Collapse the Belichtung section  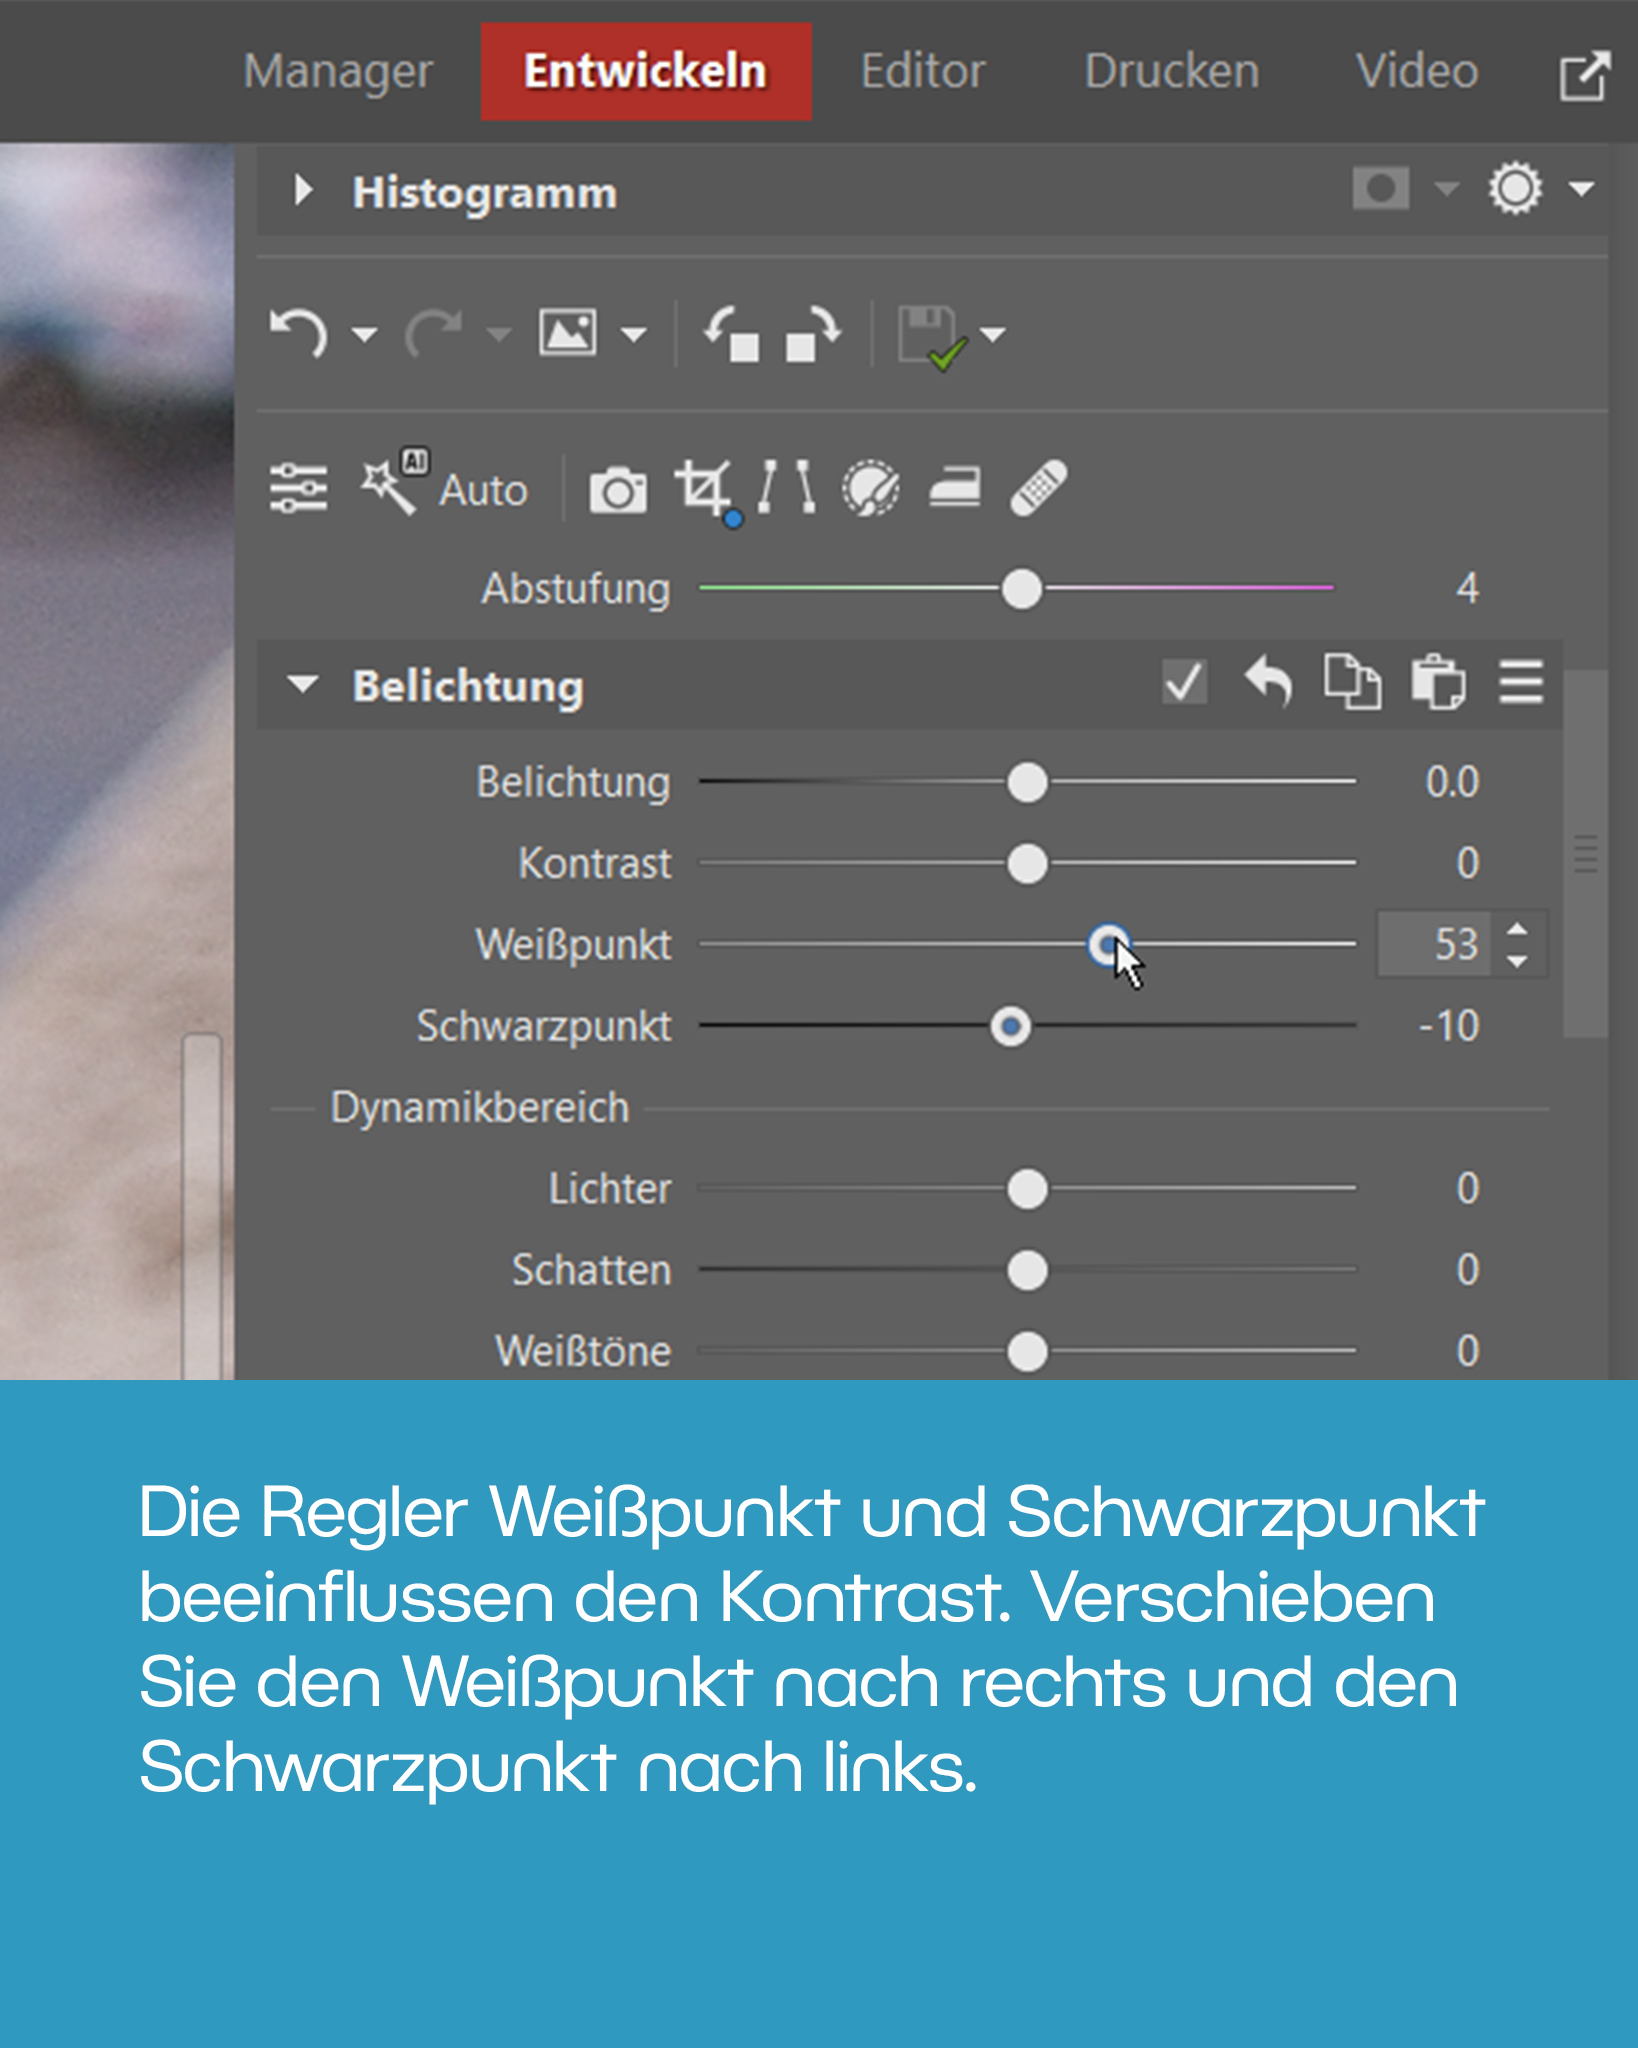click(x=302, y=685)
